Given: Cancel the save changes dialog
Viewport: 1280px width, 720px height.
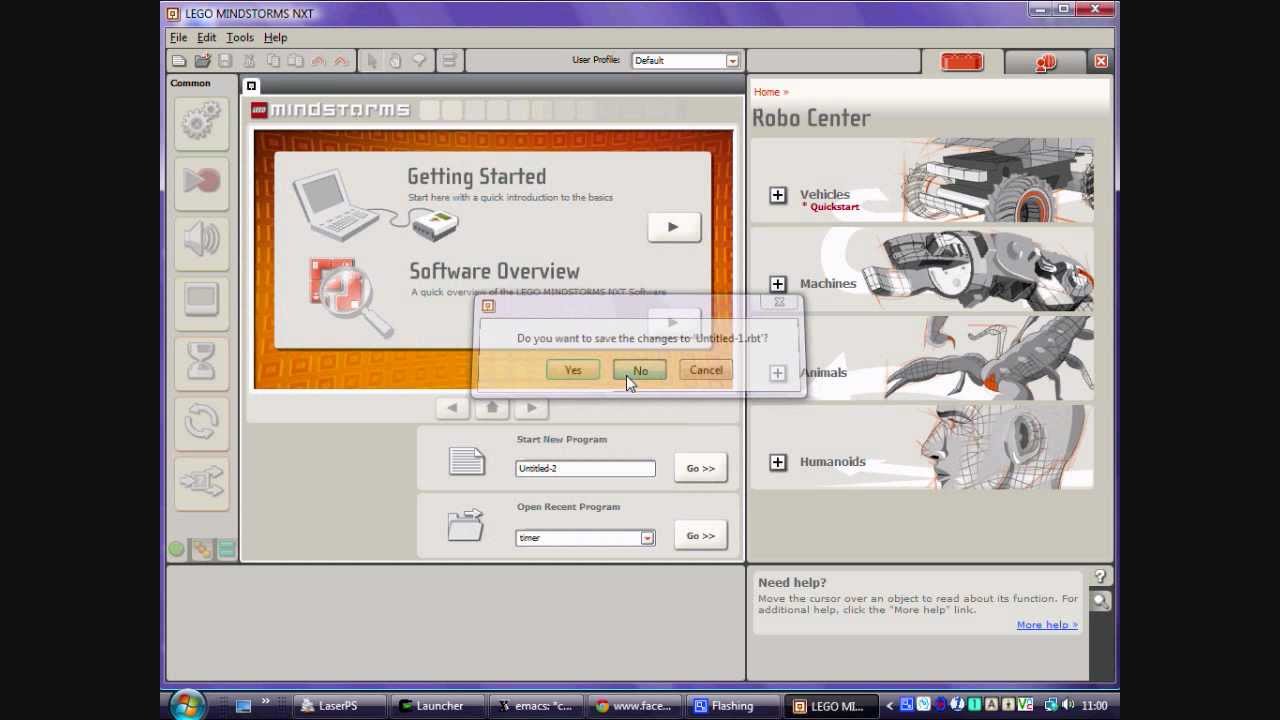Looking at the screenshot, I should click(706, 370).
